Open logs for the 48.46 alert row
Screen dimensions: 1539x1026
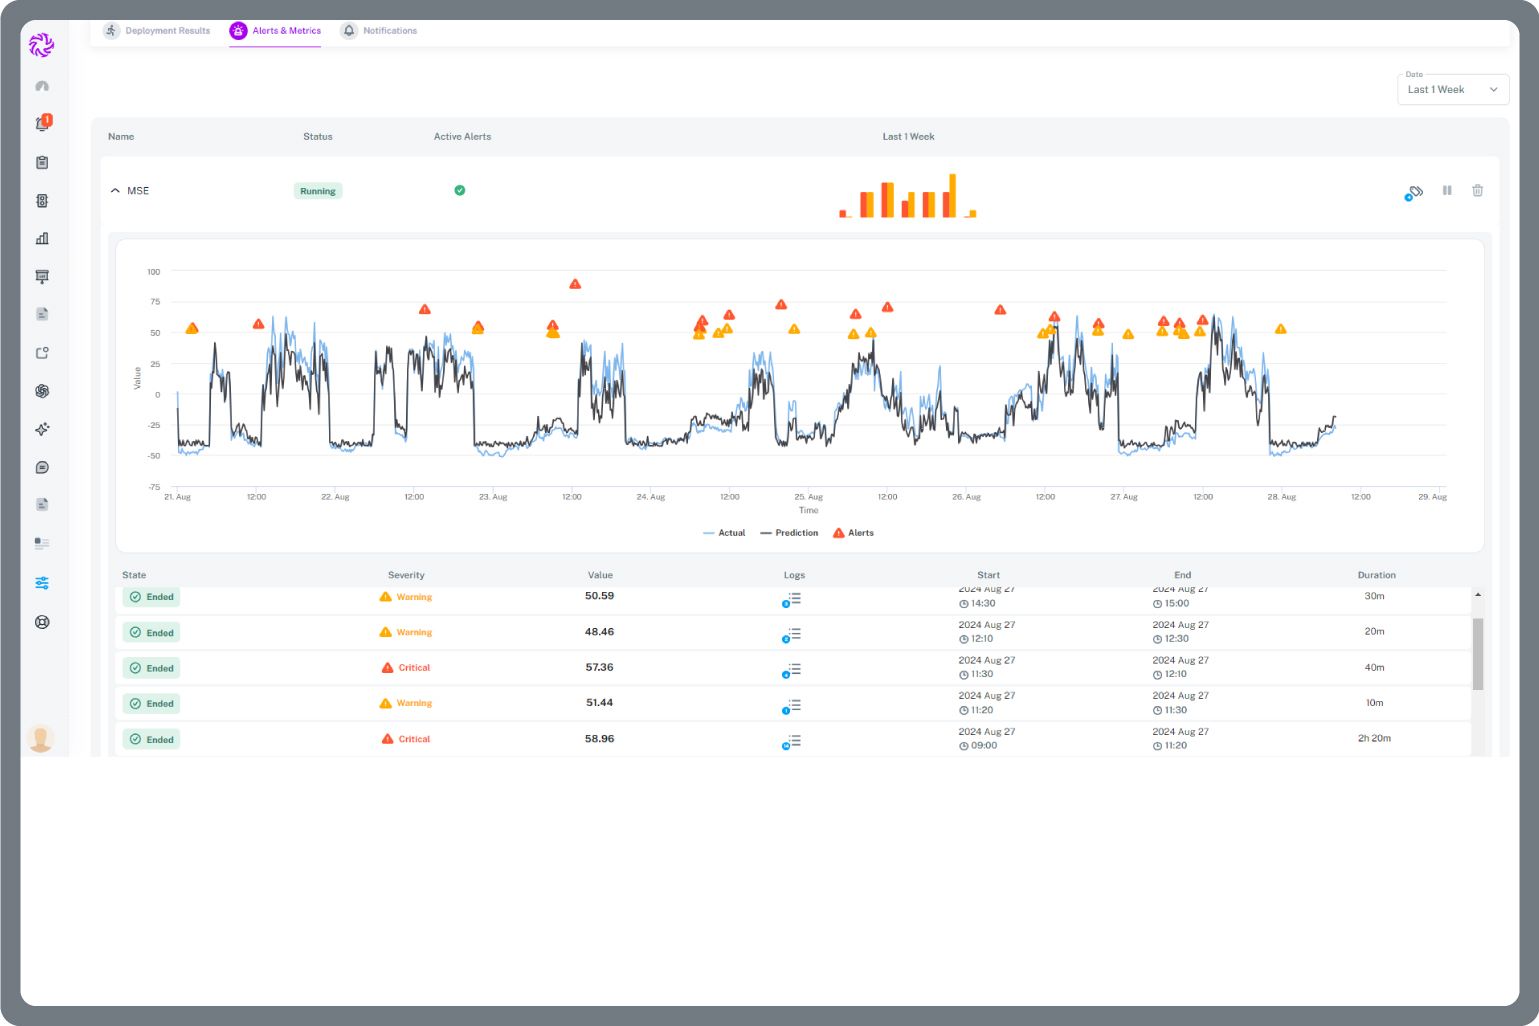pyautogui.click(x=792, y=635)
